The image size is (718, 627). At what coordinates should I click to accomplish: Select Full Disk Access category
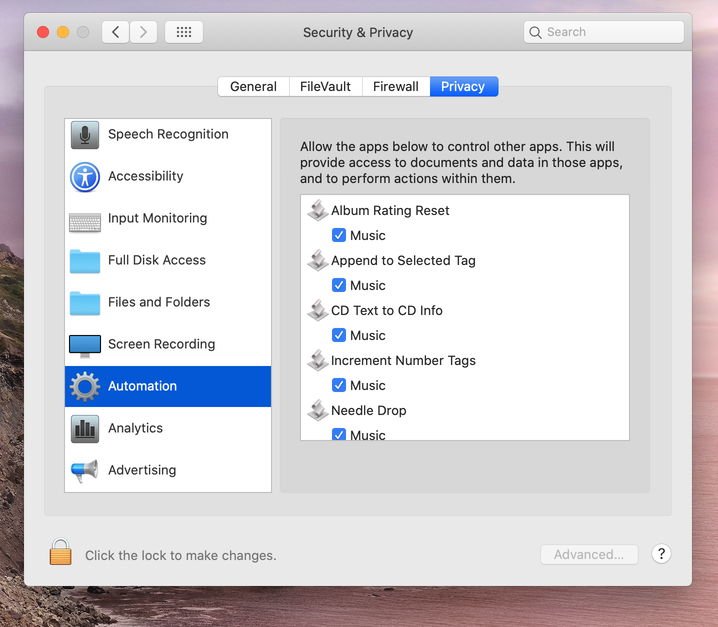[x=168, y=261]
